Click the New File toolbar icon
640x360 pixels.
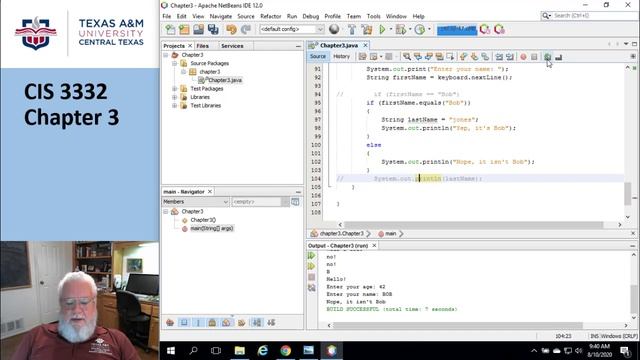[170, 29]
